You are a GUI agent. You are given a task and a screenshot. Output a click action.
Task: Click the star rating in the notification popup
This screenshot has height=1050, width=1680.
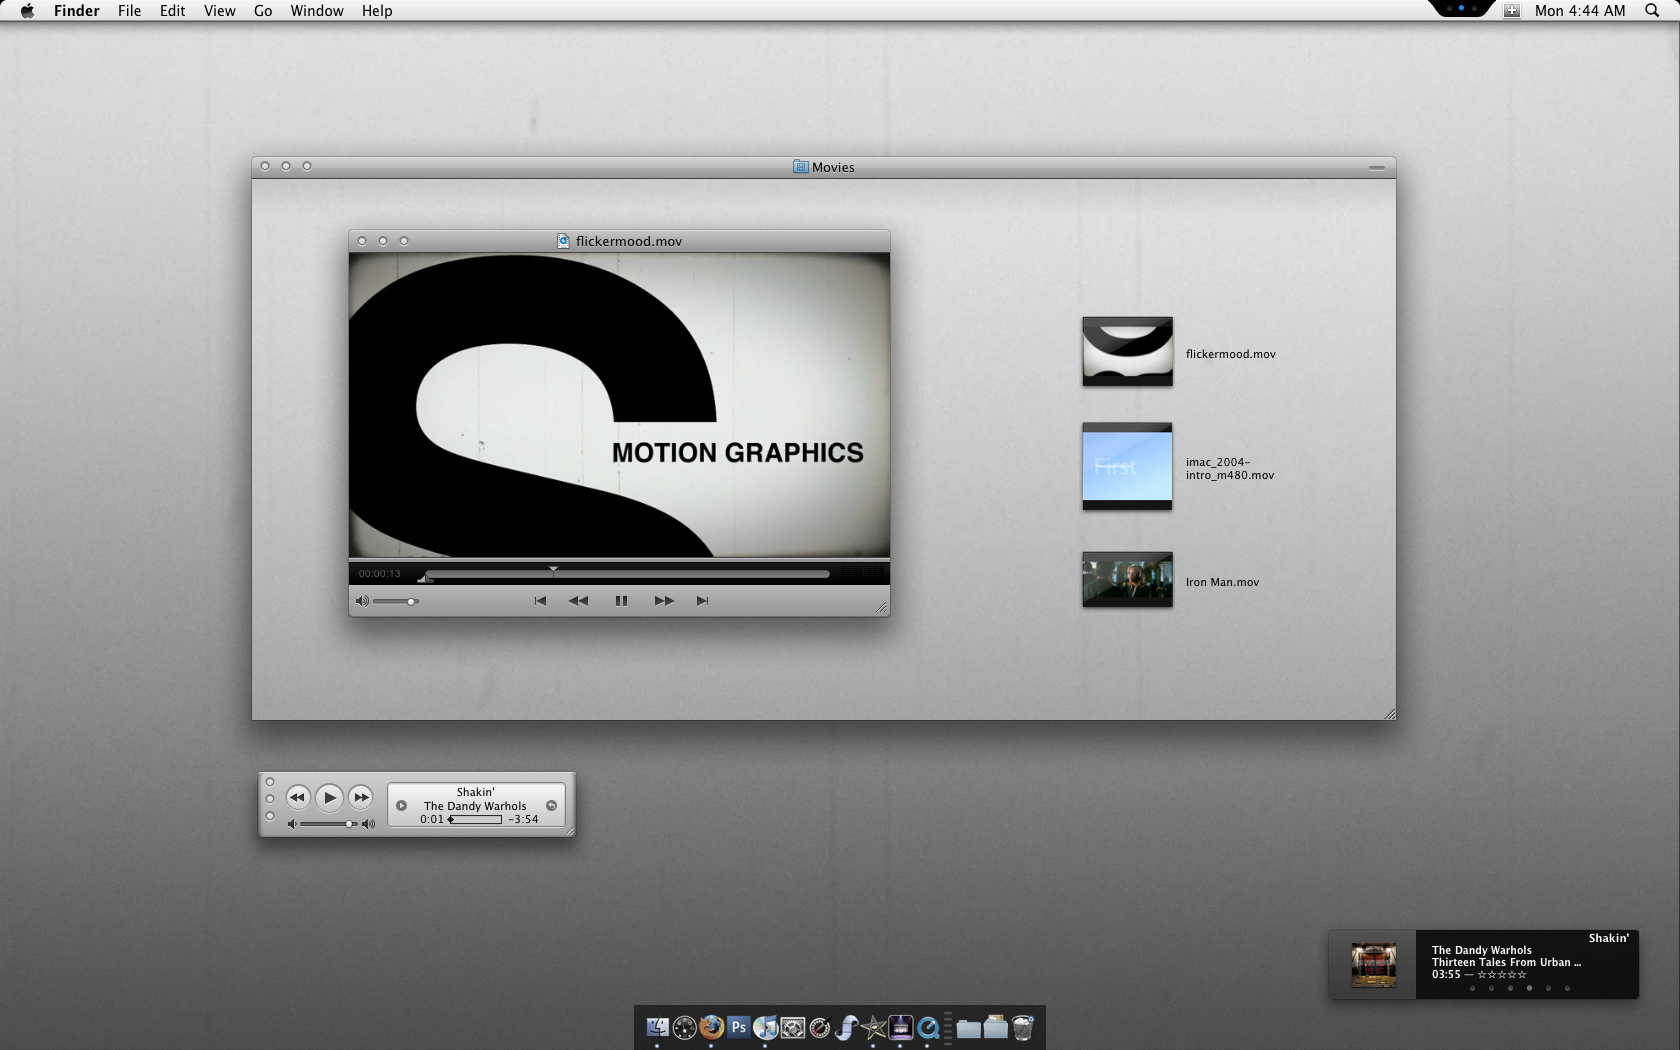tap(1501, 975)
